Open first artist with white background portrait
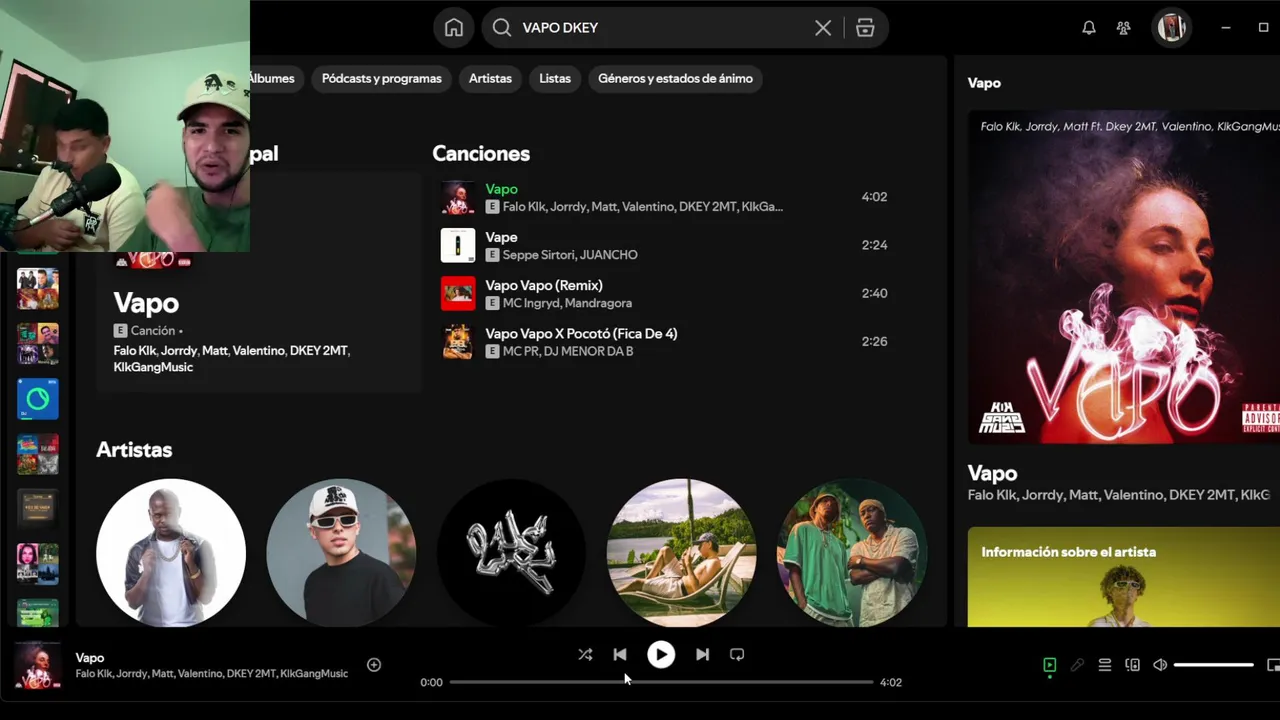 click(171, 553)
